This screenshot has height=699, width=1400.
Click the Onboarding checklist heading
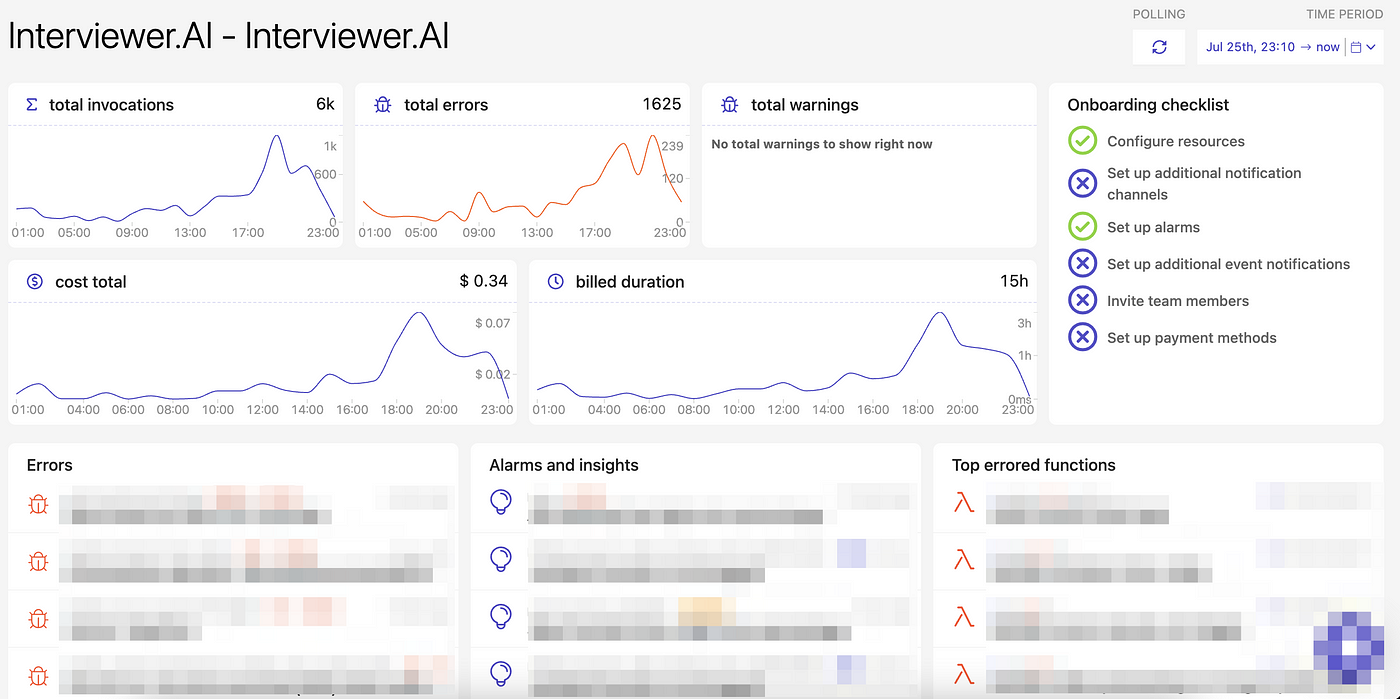pyautogui.click(x=1148, y=105)
